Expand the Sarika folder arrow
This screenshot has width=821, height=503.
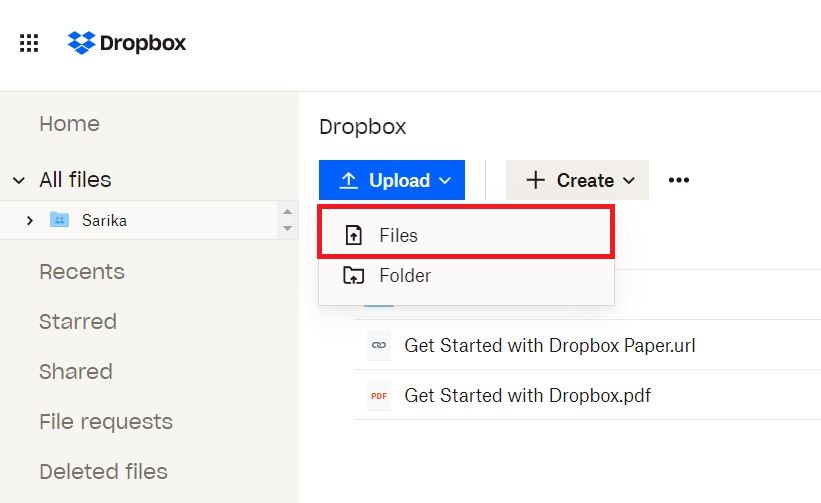coord(30,220)
